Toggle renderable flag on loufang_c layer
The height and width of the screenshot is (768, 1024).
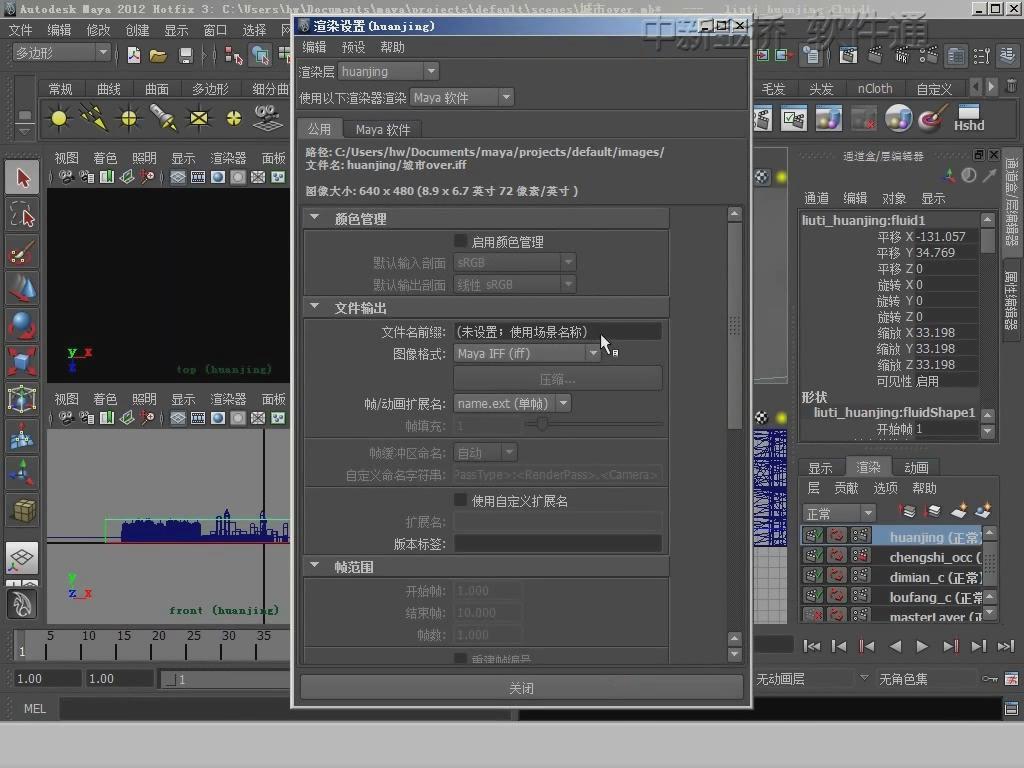pyautogui.click(x=813, y=596)
